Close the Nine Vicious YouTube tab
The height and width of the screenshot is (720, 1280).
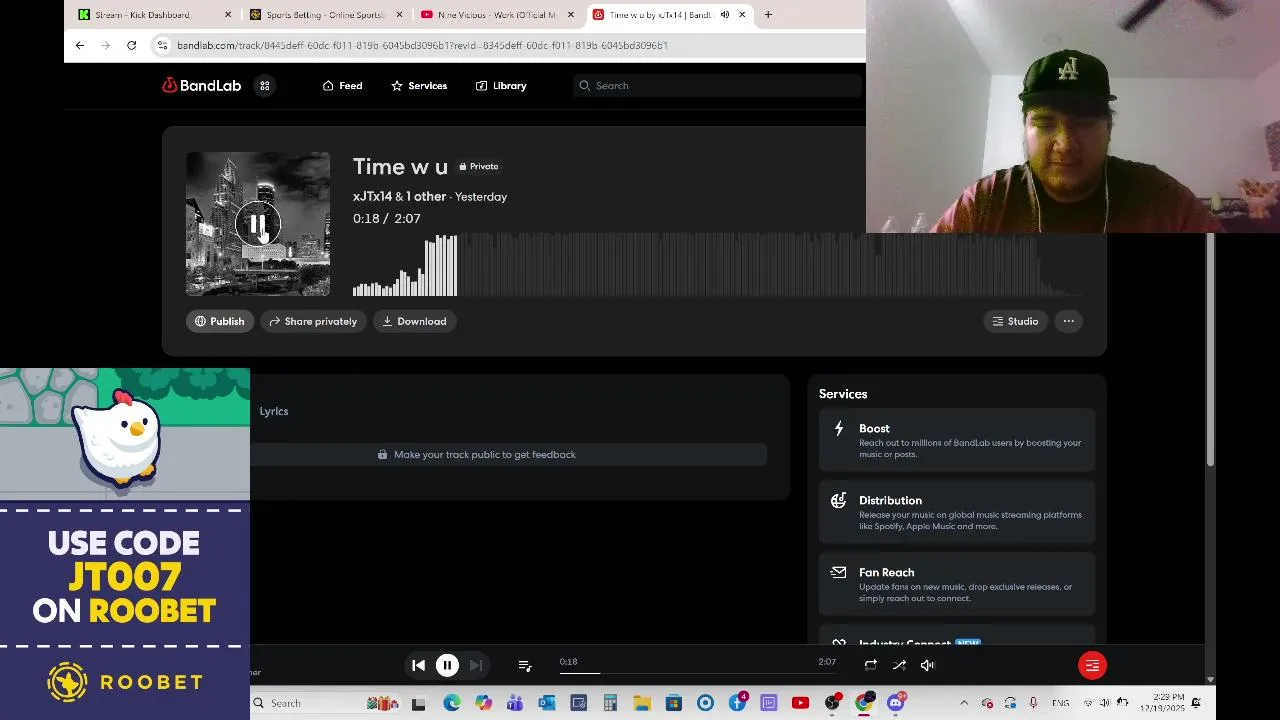coord(570,15)
